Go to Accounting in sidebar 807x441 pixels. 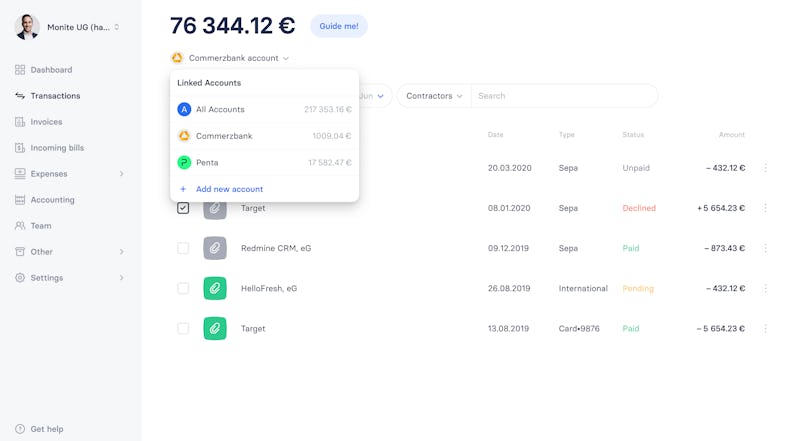[52, 200]
